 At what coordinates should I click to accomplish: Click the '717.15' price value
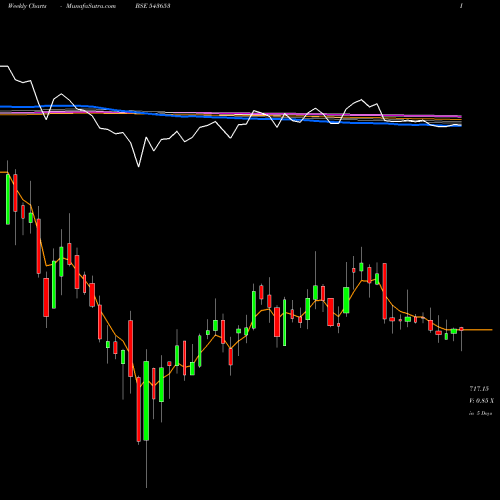point(479,389)
